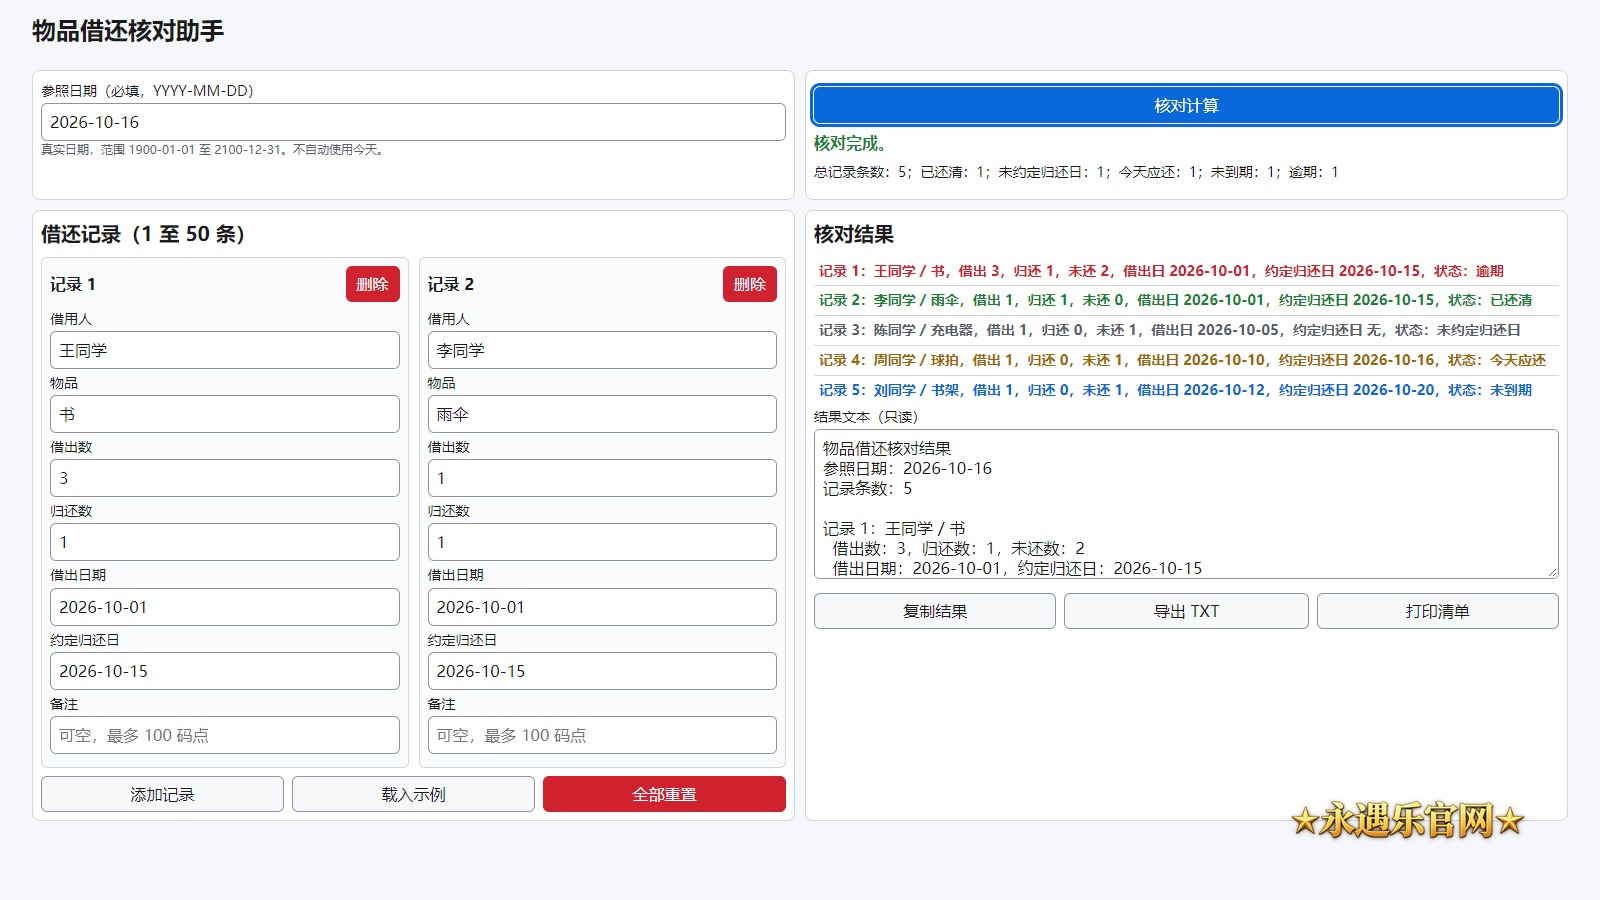
Task: Click 打印清单 button
Action: click(x=1437, y=611)
